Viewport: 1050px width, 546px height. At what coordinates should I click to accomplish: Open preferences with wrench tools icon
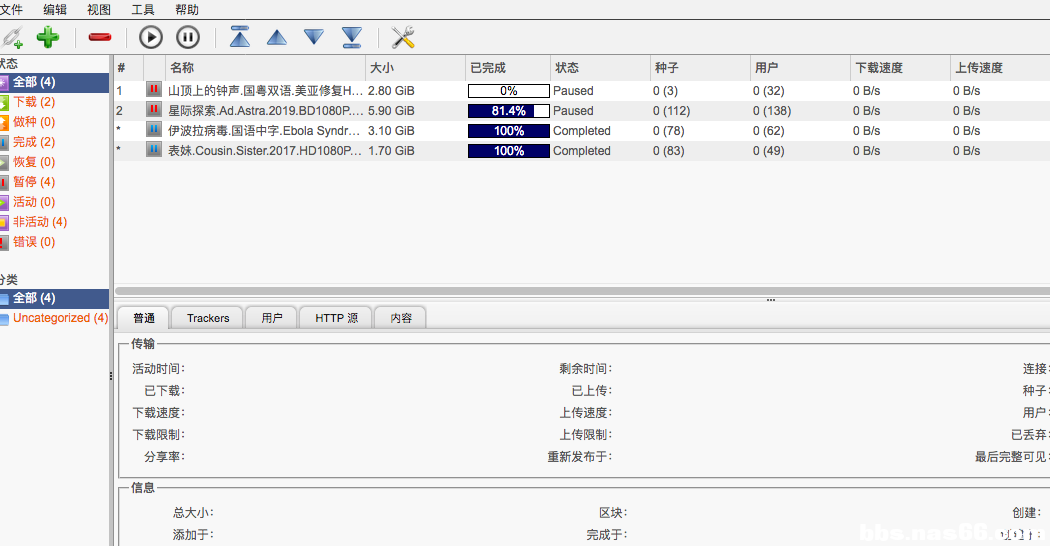coord(403,38)
